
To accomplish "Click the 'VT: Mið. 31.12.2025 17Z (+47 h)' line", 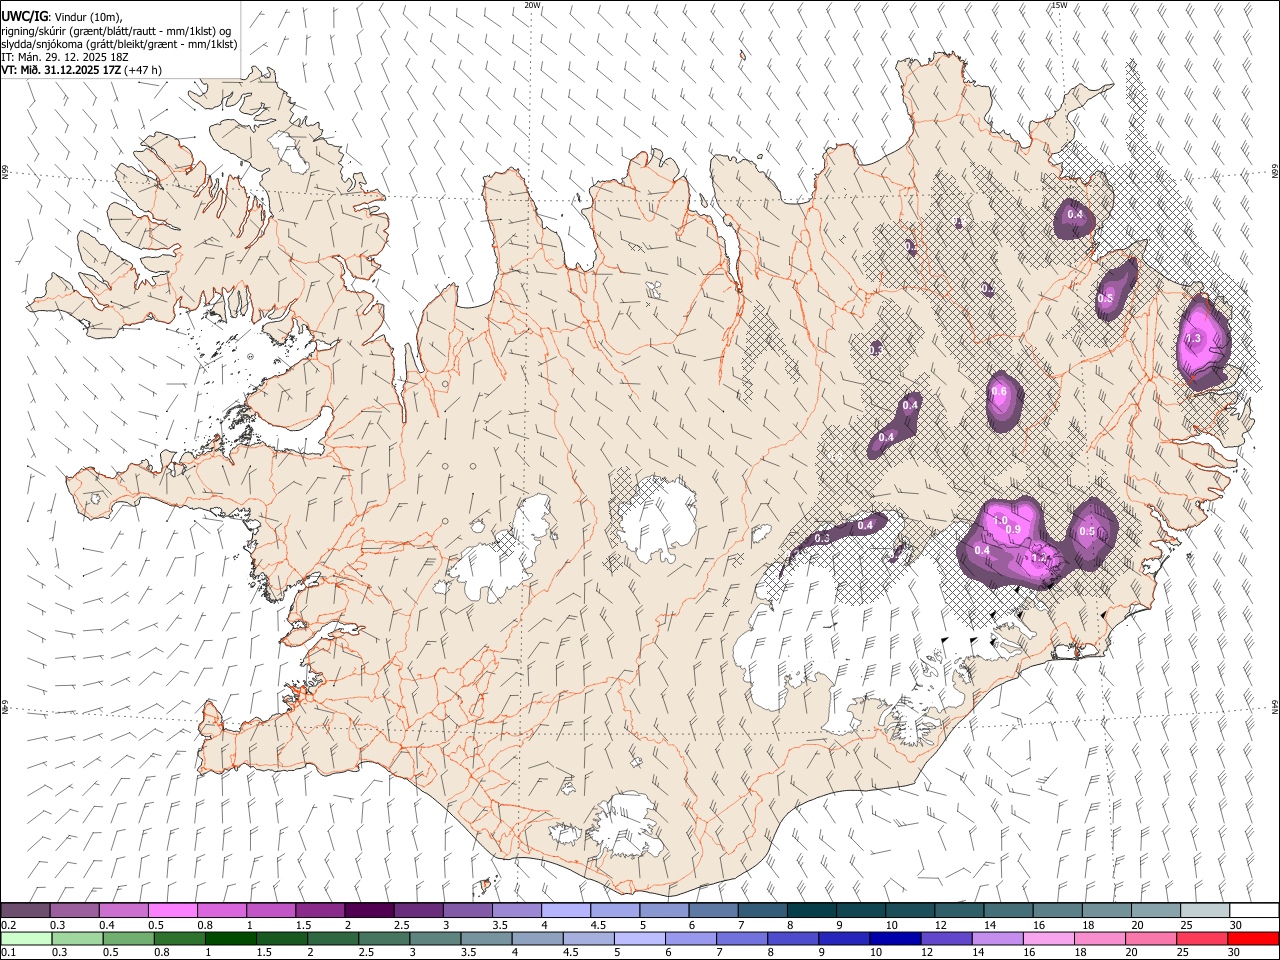I will [x=81, y=70].
